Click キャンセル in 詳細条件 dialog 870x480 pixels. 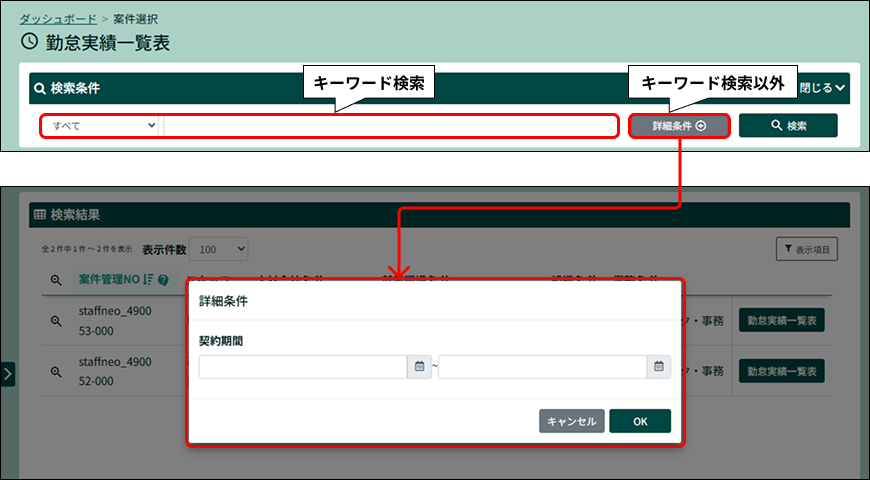point(571,421)
